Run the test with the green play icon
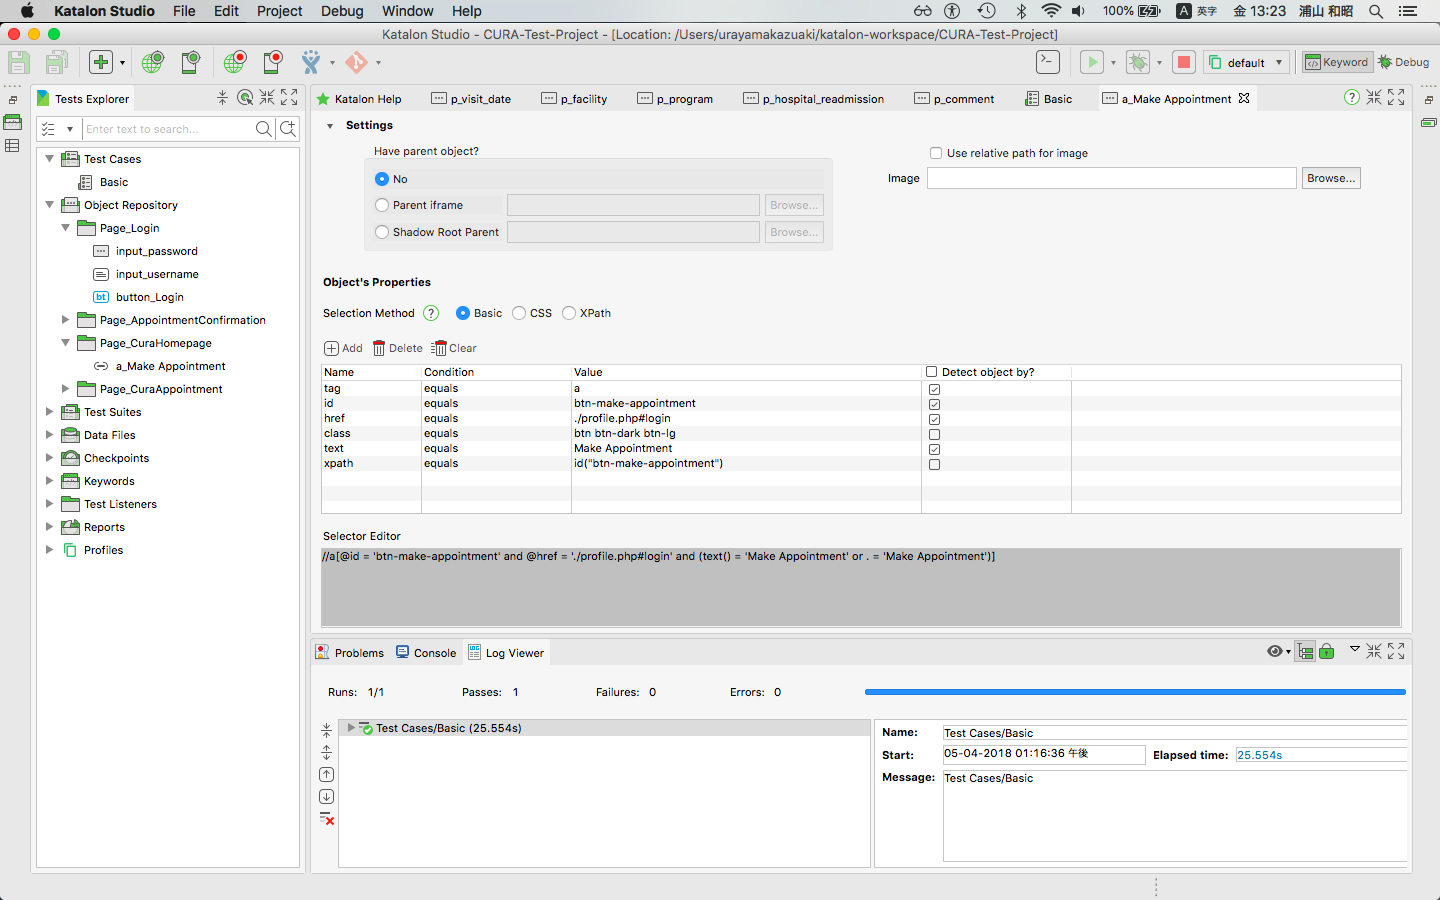 tap(1092, 62)
